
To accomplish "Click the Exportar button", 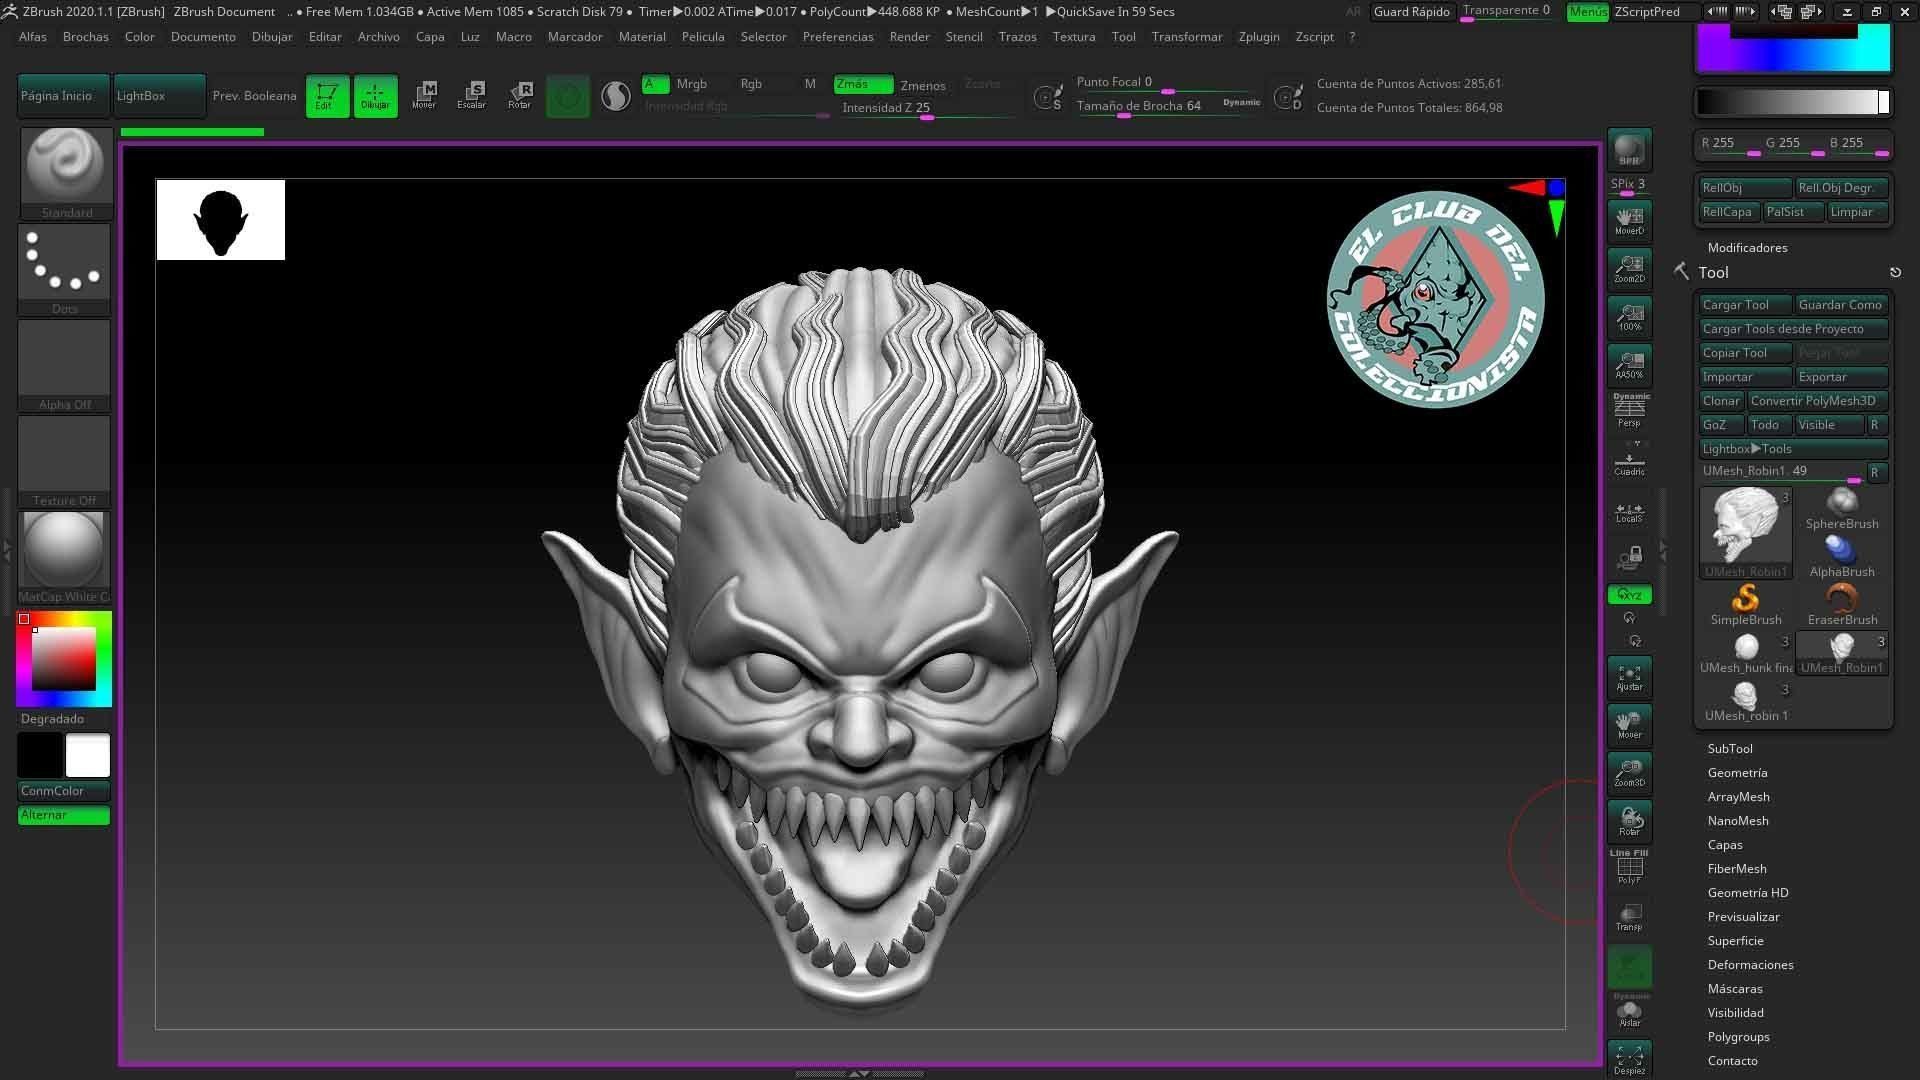I will tap(1841, 377).
